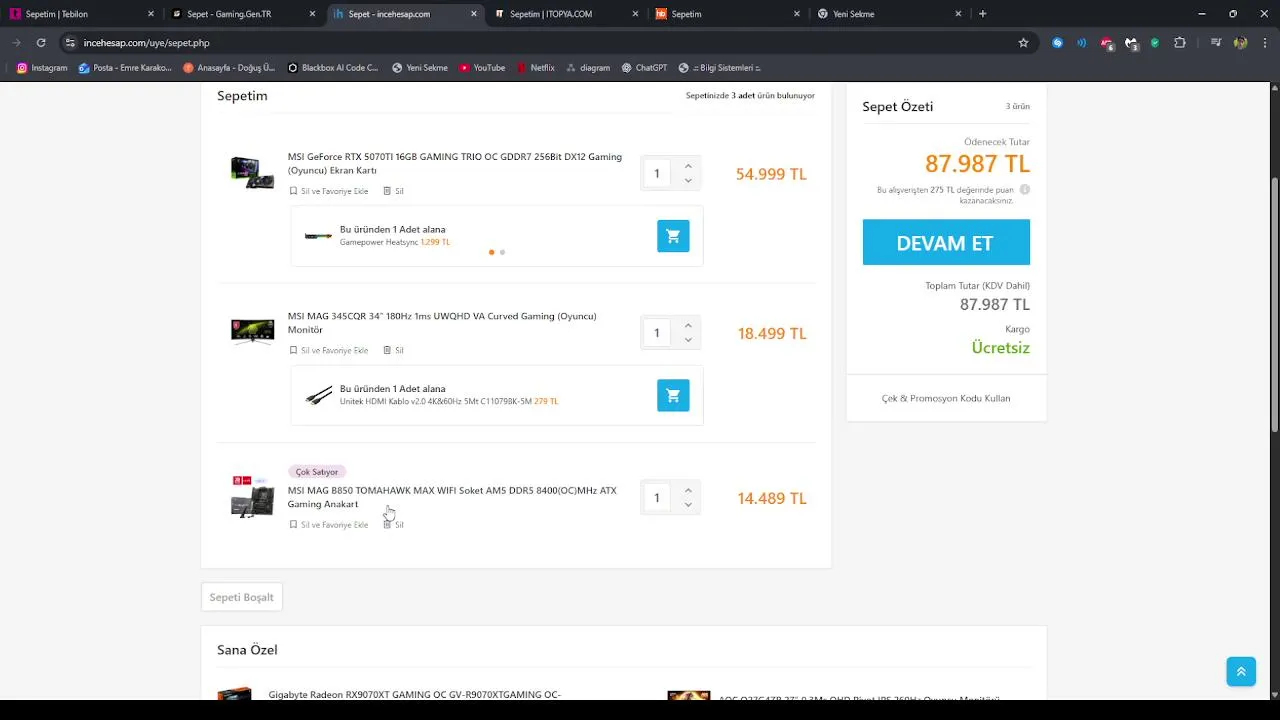Reload the page with the refresh icon
The height and width of the screenshot is (720, 1280).
(x=41, y=43)
